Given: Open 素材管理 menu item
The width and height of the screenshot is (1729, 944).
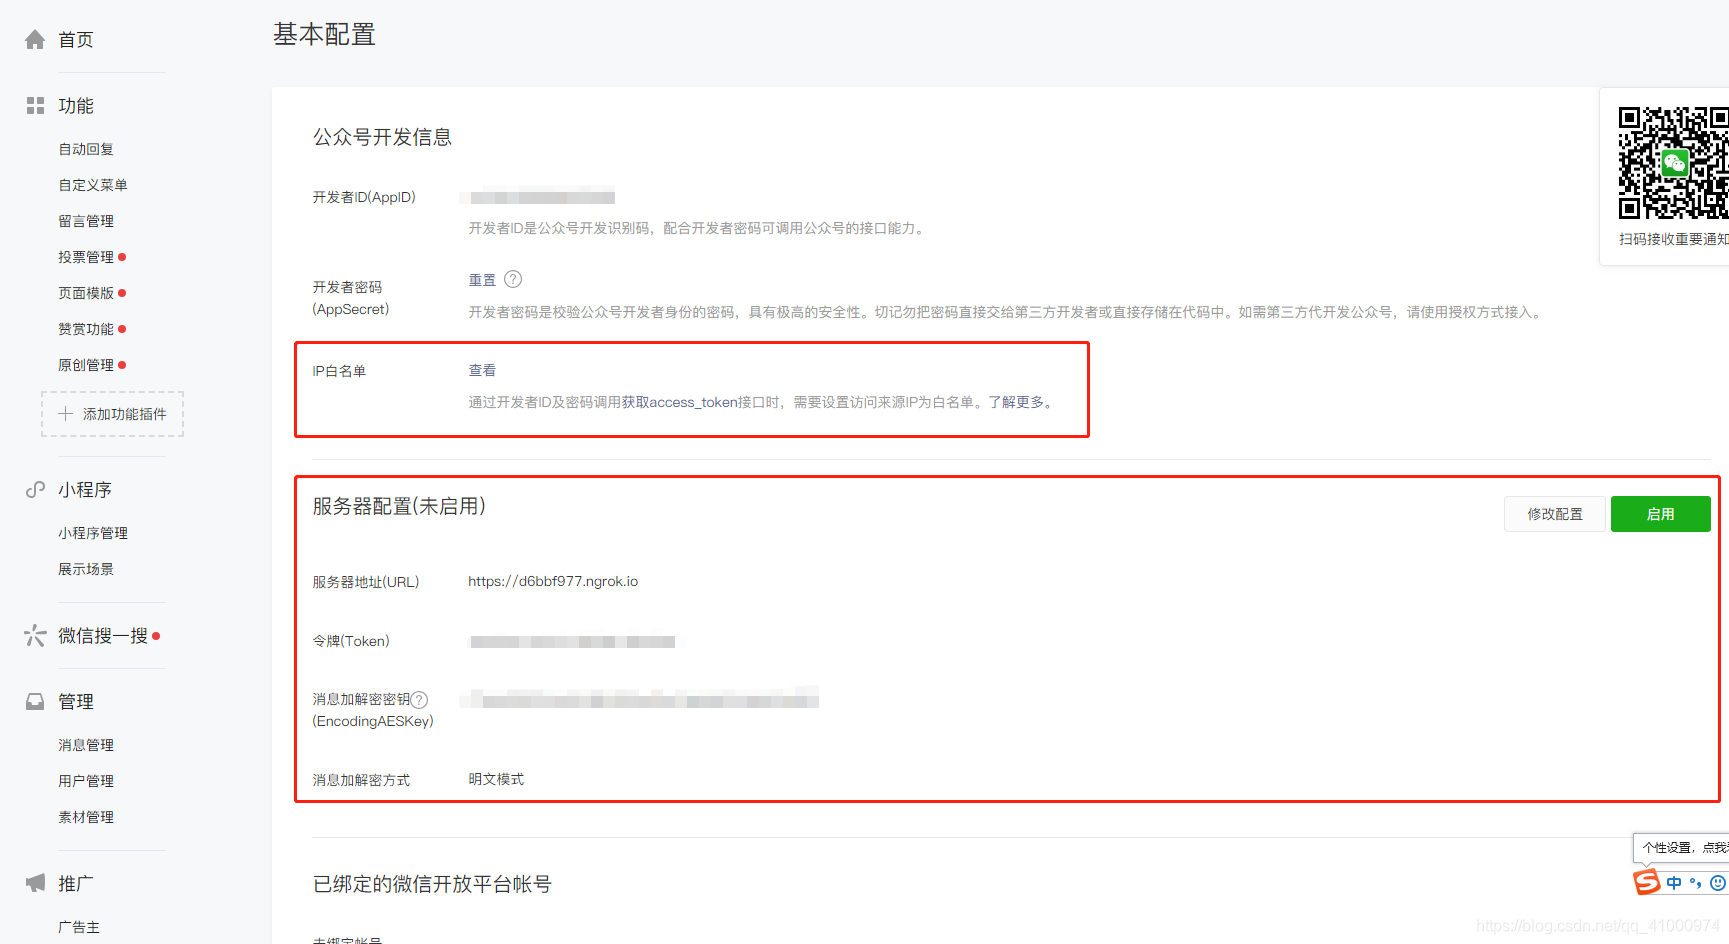Looking at the screenshot, I should pos(86,817).
